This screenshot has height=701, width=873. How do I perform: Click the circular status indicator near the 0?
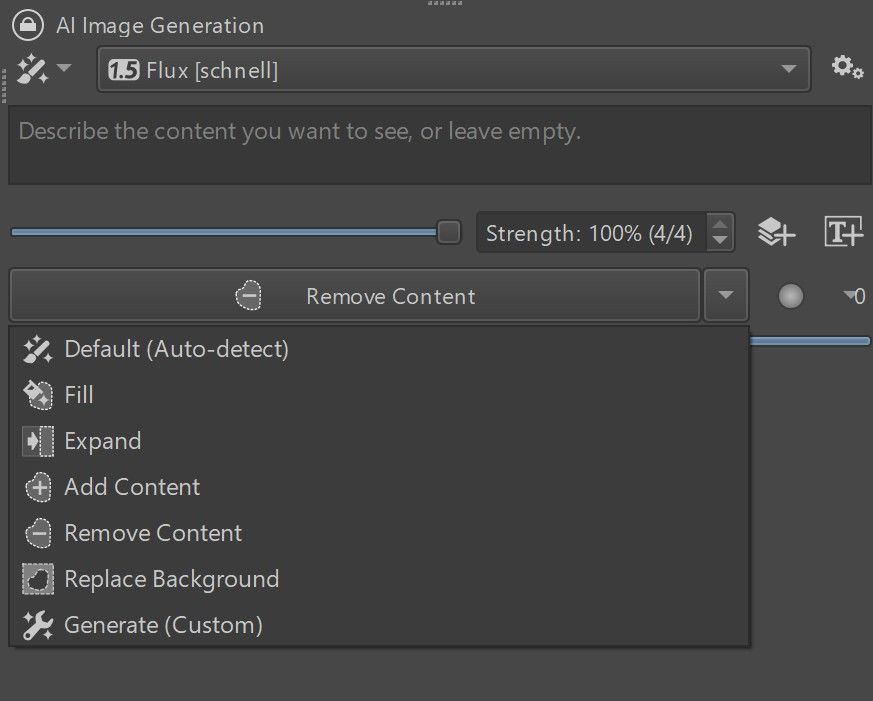(790, 295)
